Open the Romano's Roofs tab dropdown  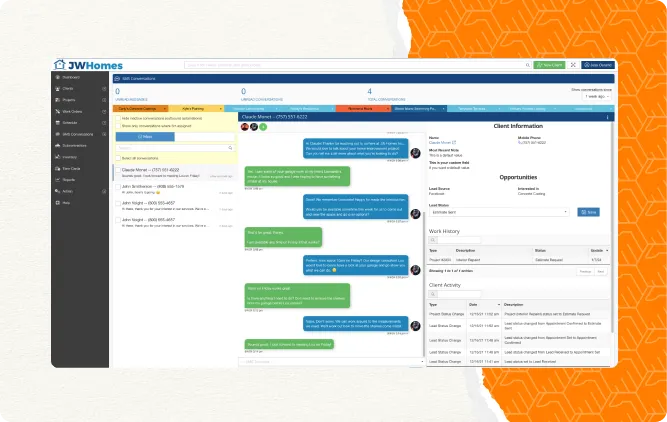(388, 109)
